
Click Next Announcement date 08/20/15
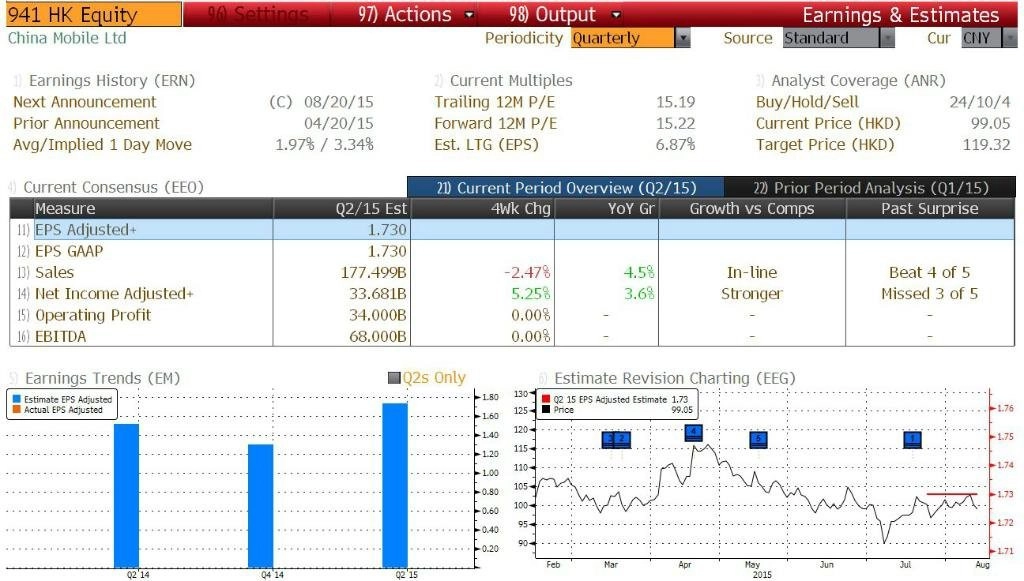click(339, 102)
